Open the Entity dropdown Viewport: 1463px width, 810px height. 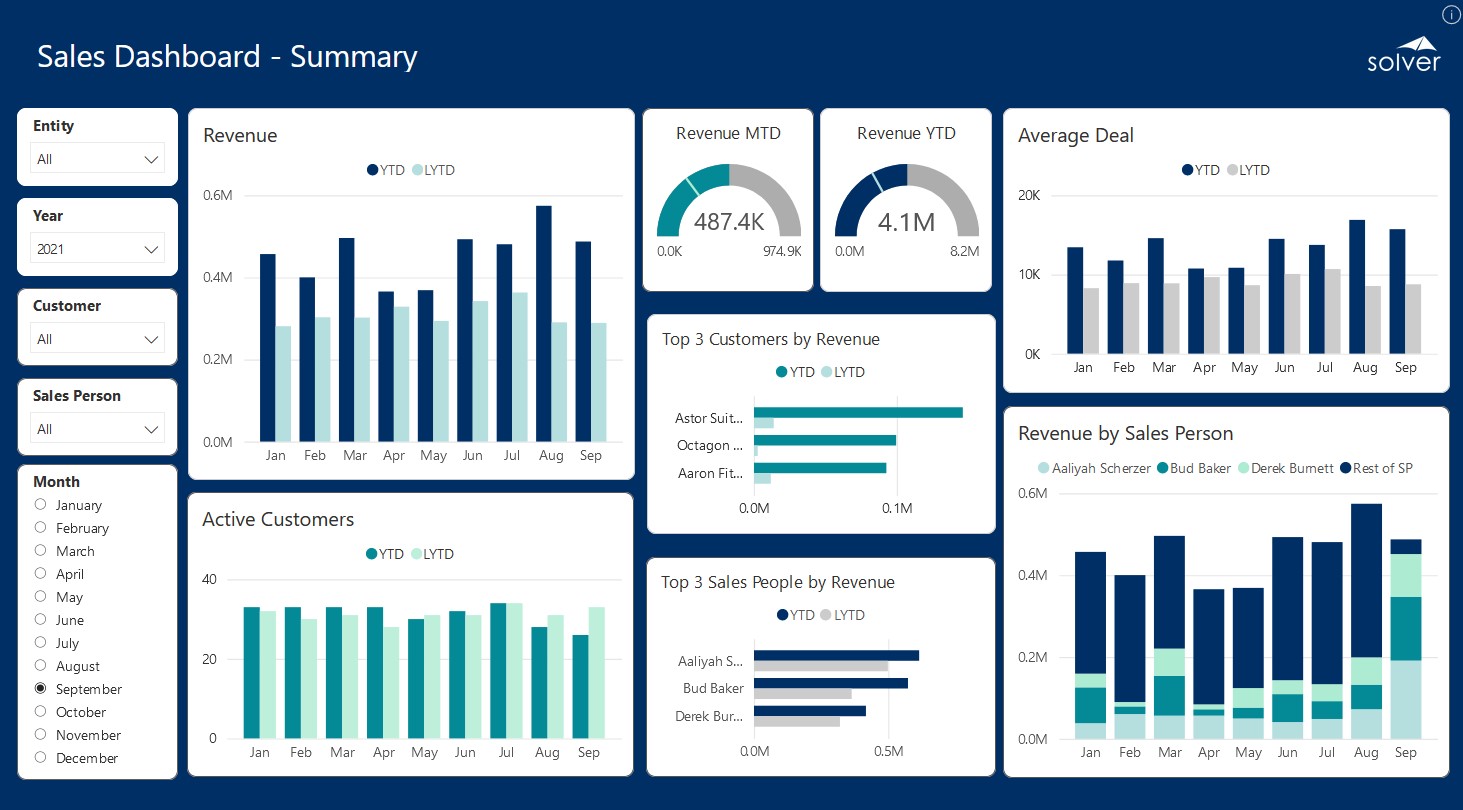coord(97,159)
